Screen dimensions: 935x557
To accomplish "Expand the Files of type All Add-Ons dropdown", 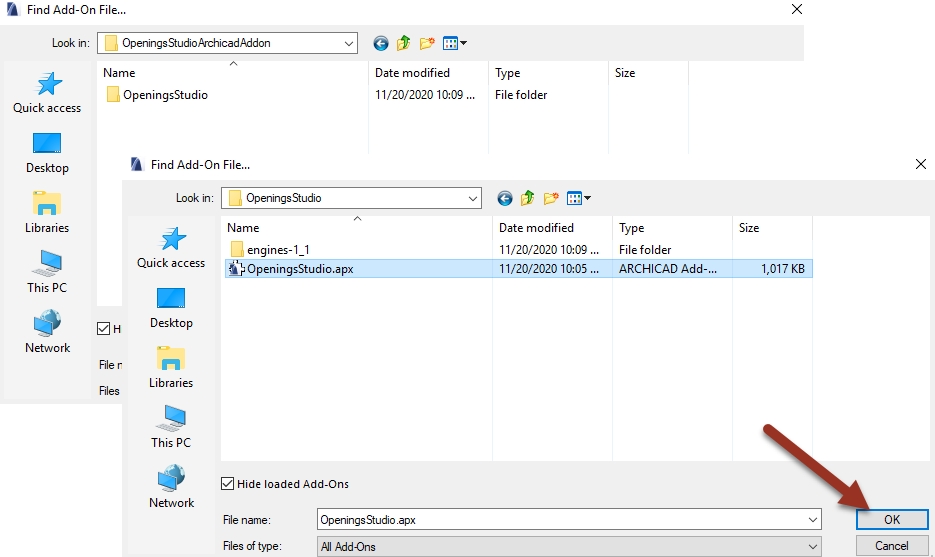I will 813,546.
